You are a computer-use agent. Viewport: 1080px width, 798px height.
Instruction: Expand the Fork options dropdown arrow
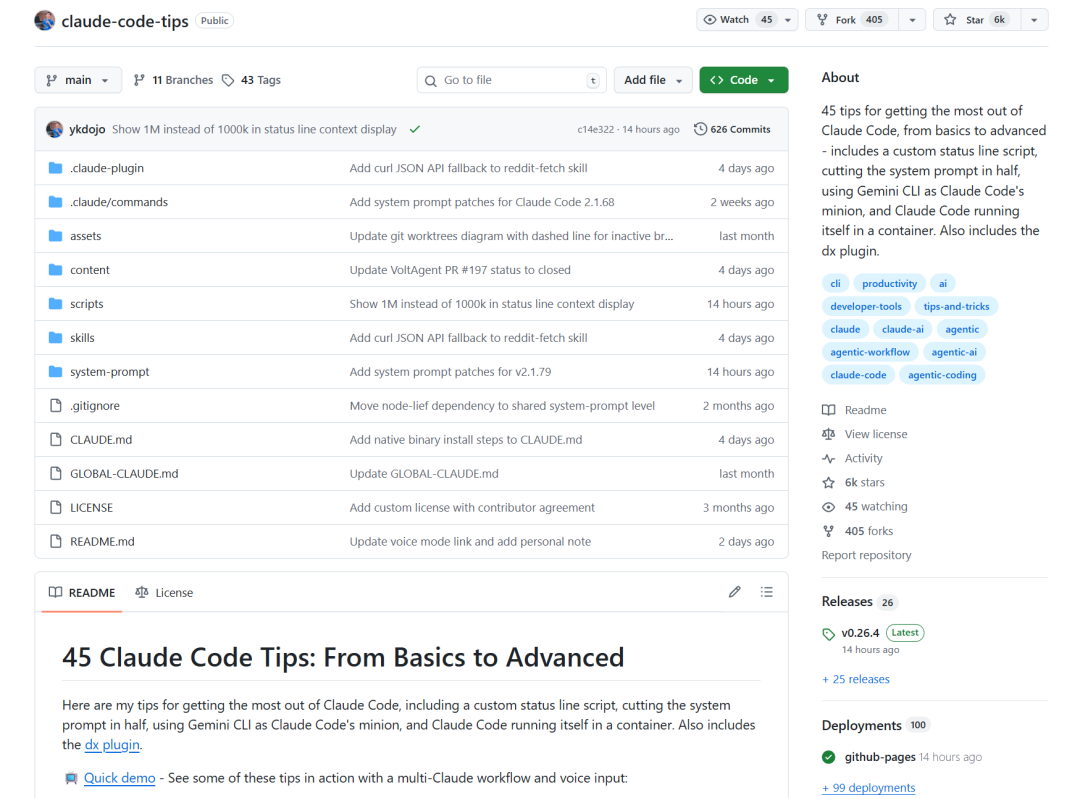[x=913, y=20]
